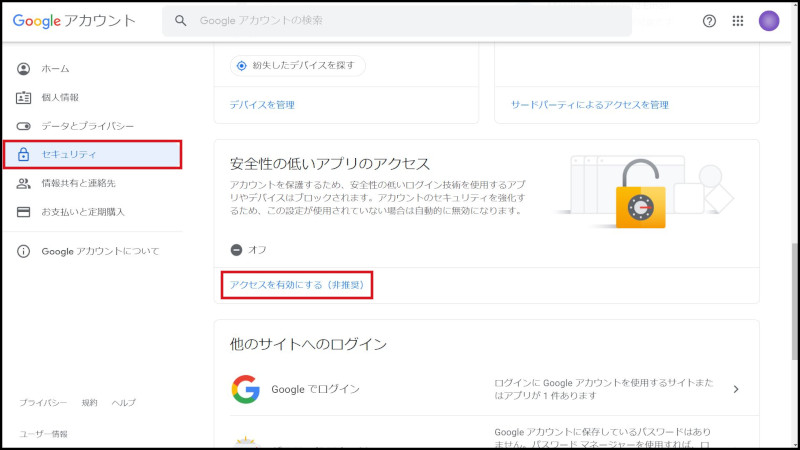Expand the Google でログイン row chevron
This screenshot has height=450, width=800.
[736, 389]
